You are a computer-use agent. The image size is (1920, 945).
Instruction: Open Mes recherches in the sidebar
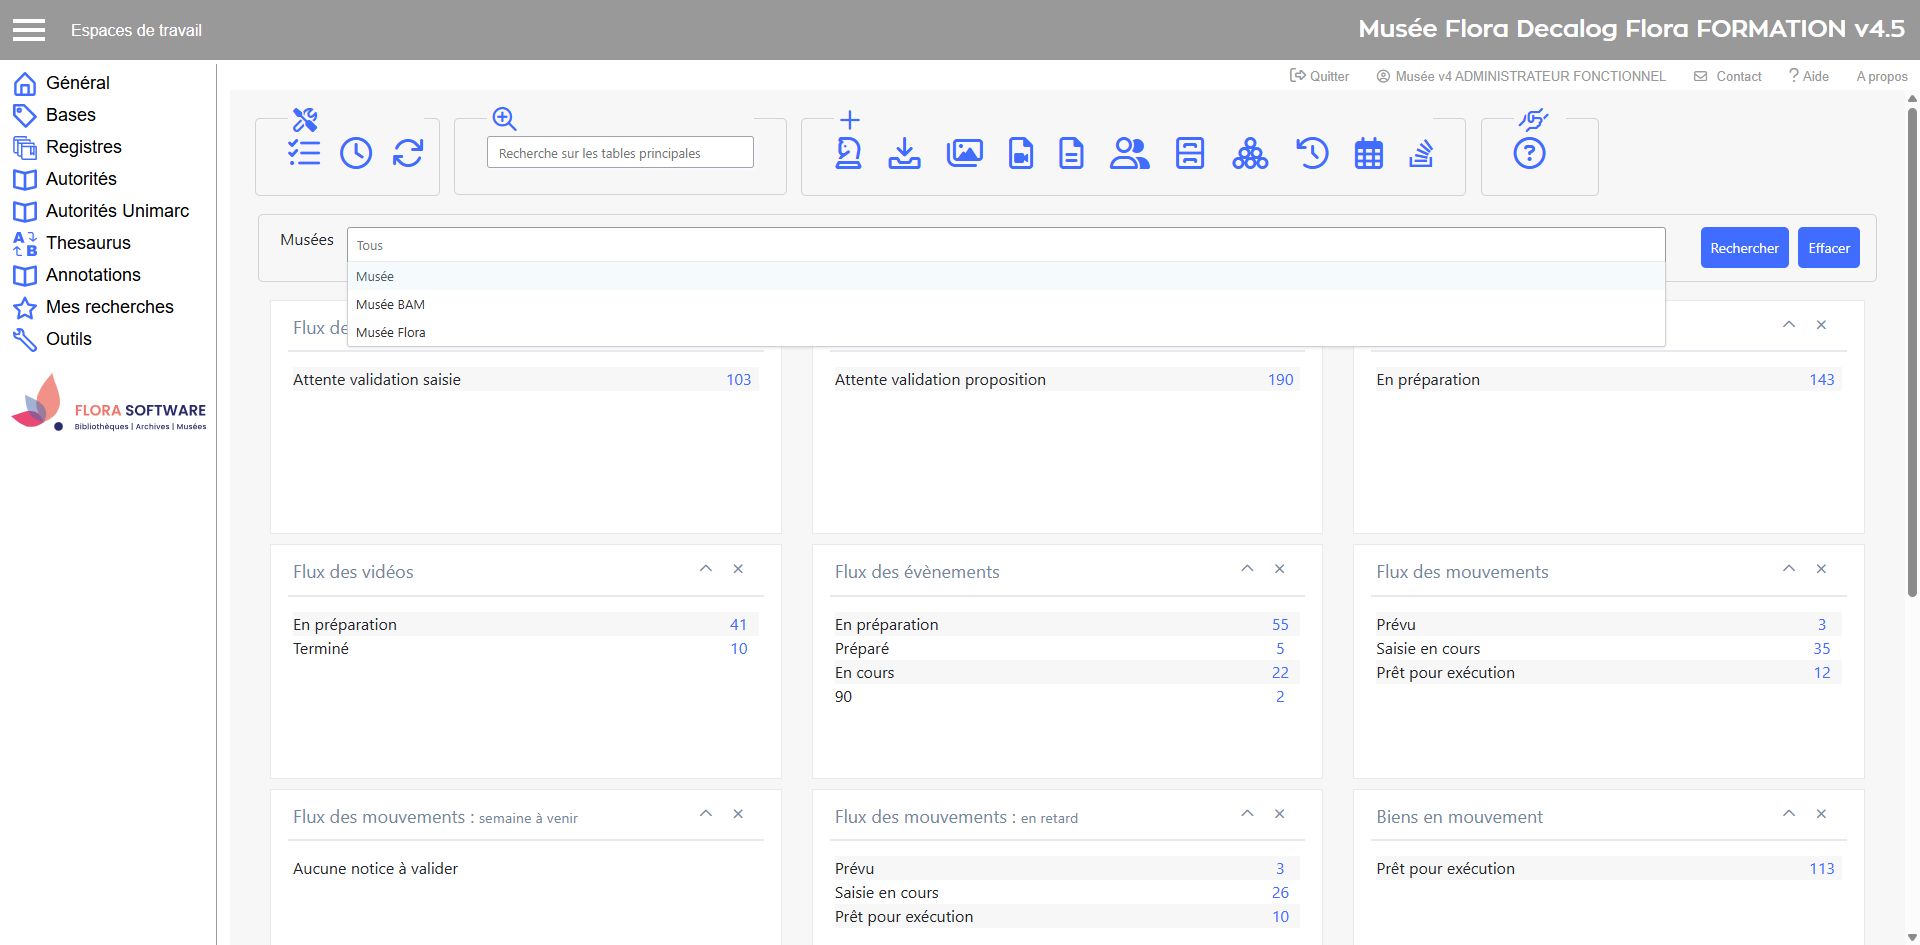click(x=109, y=307)
